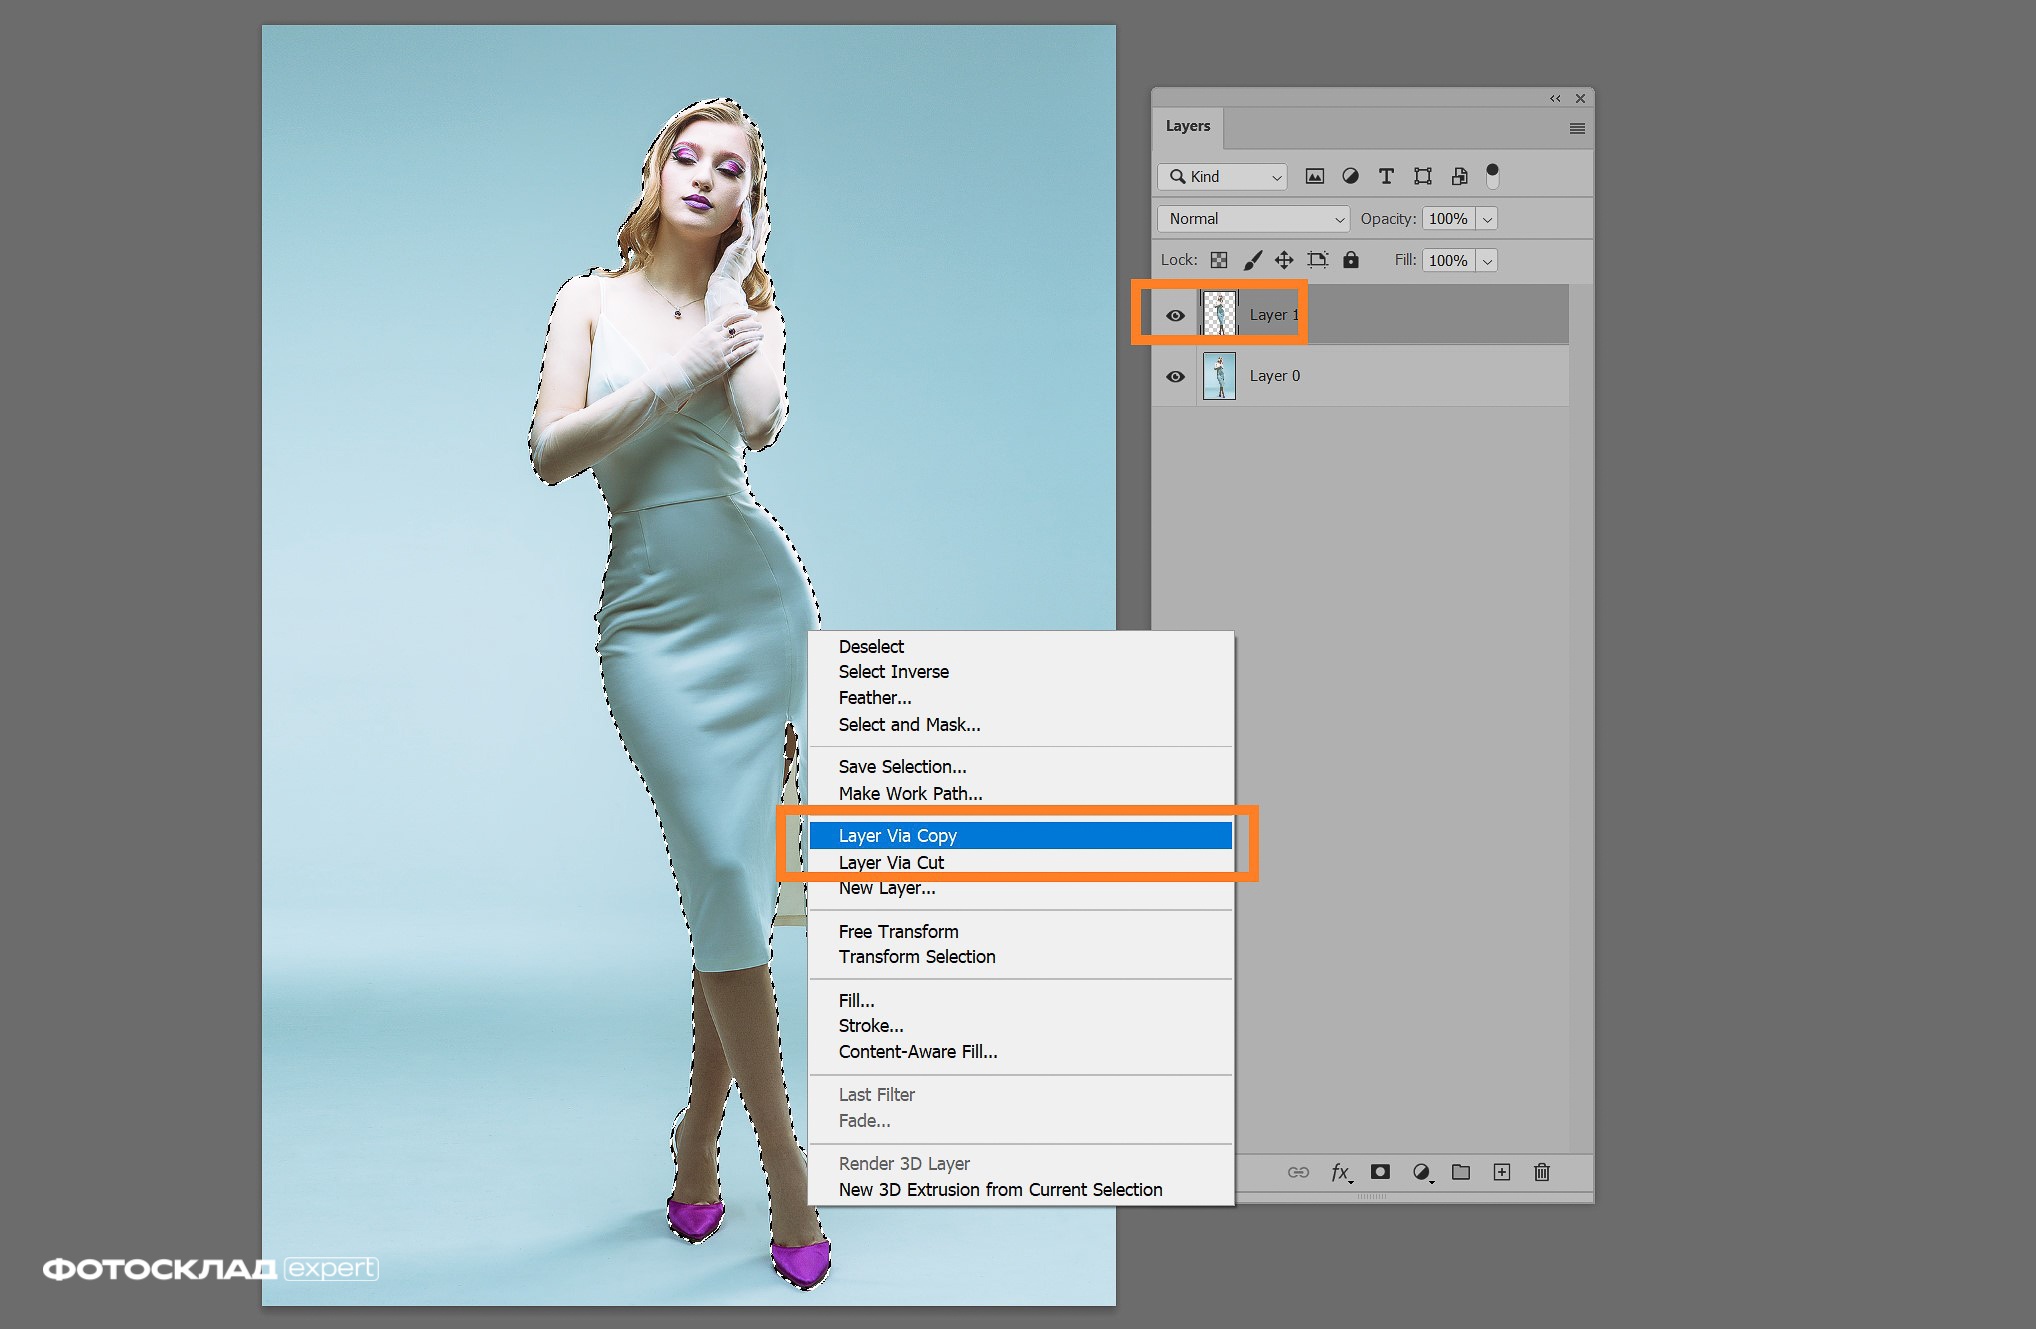Create a new adjustment layer
The width and height of the screenshot is (2036, 1329).
1422,1172
